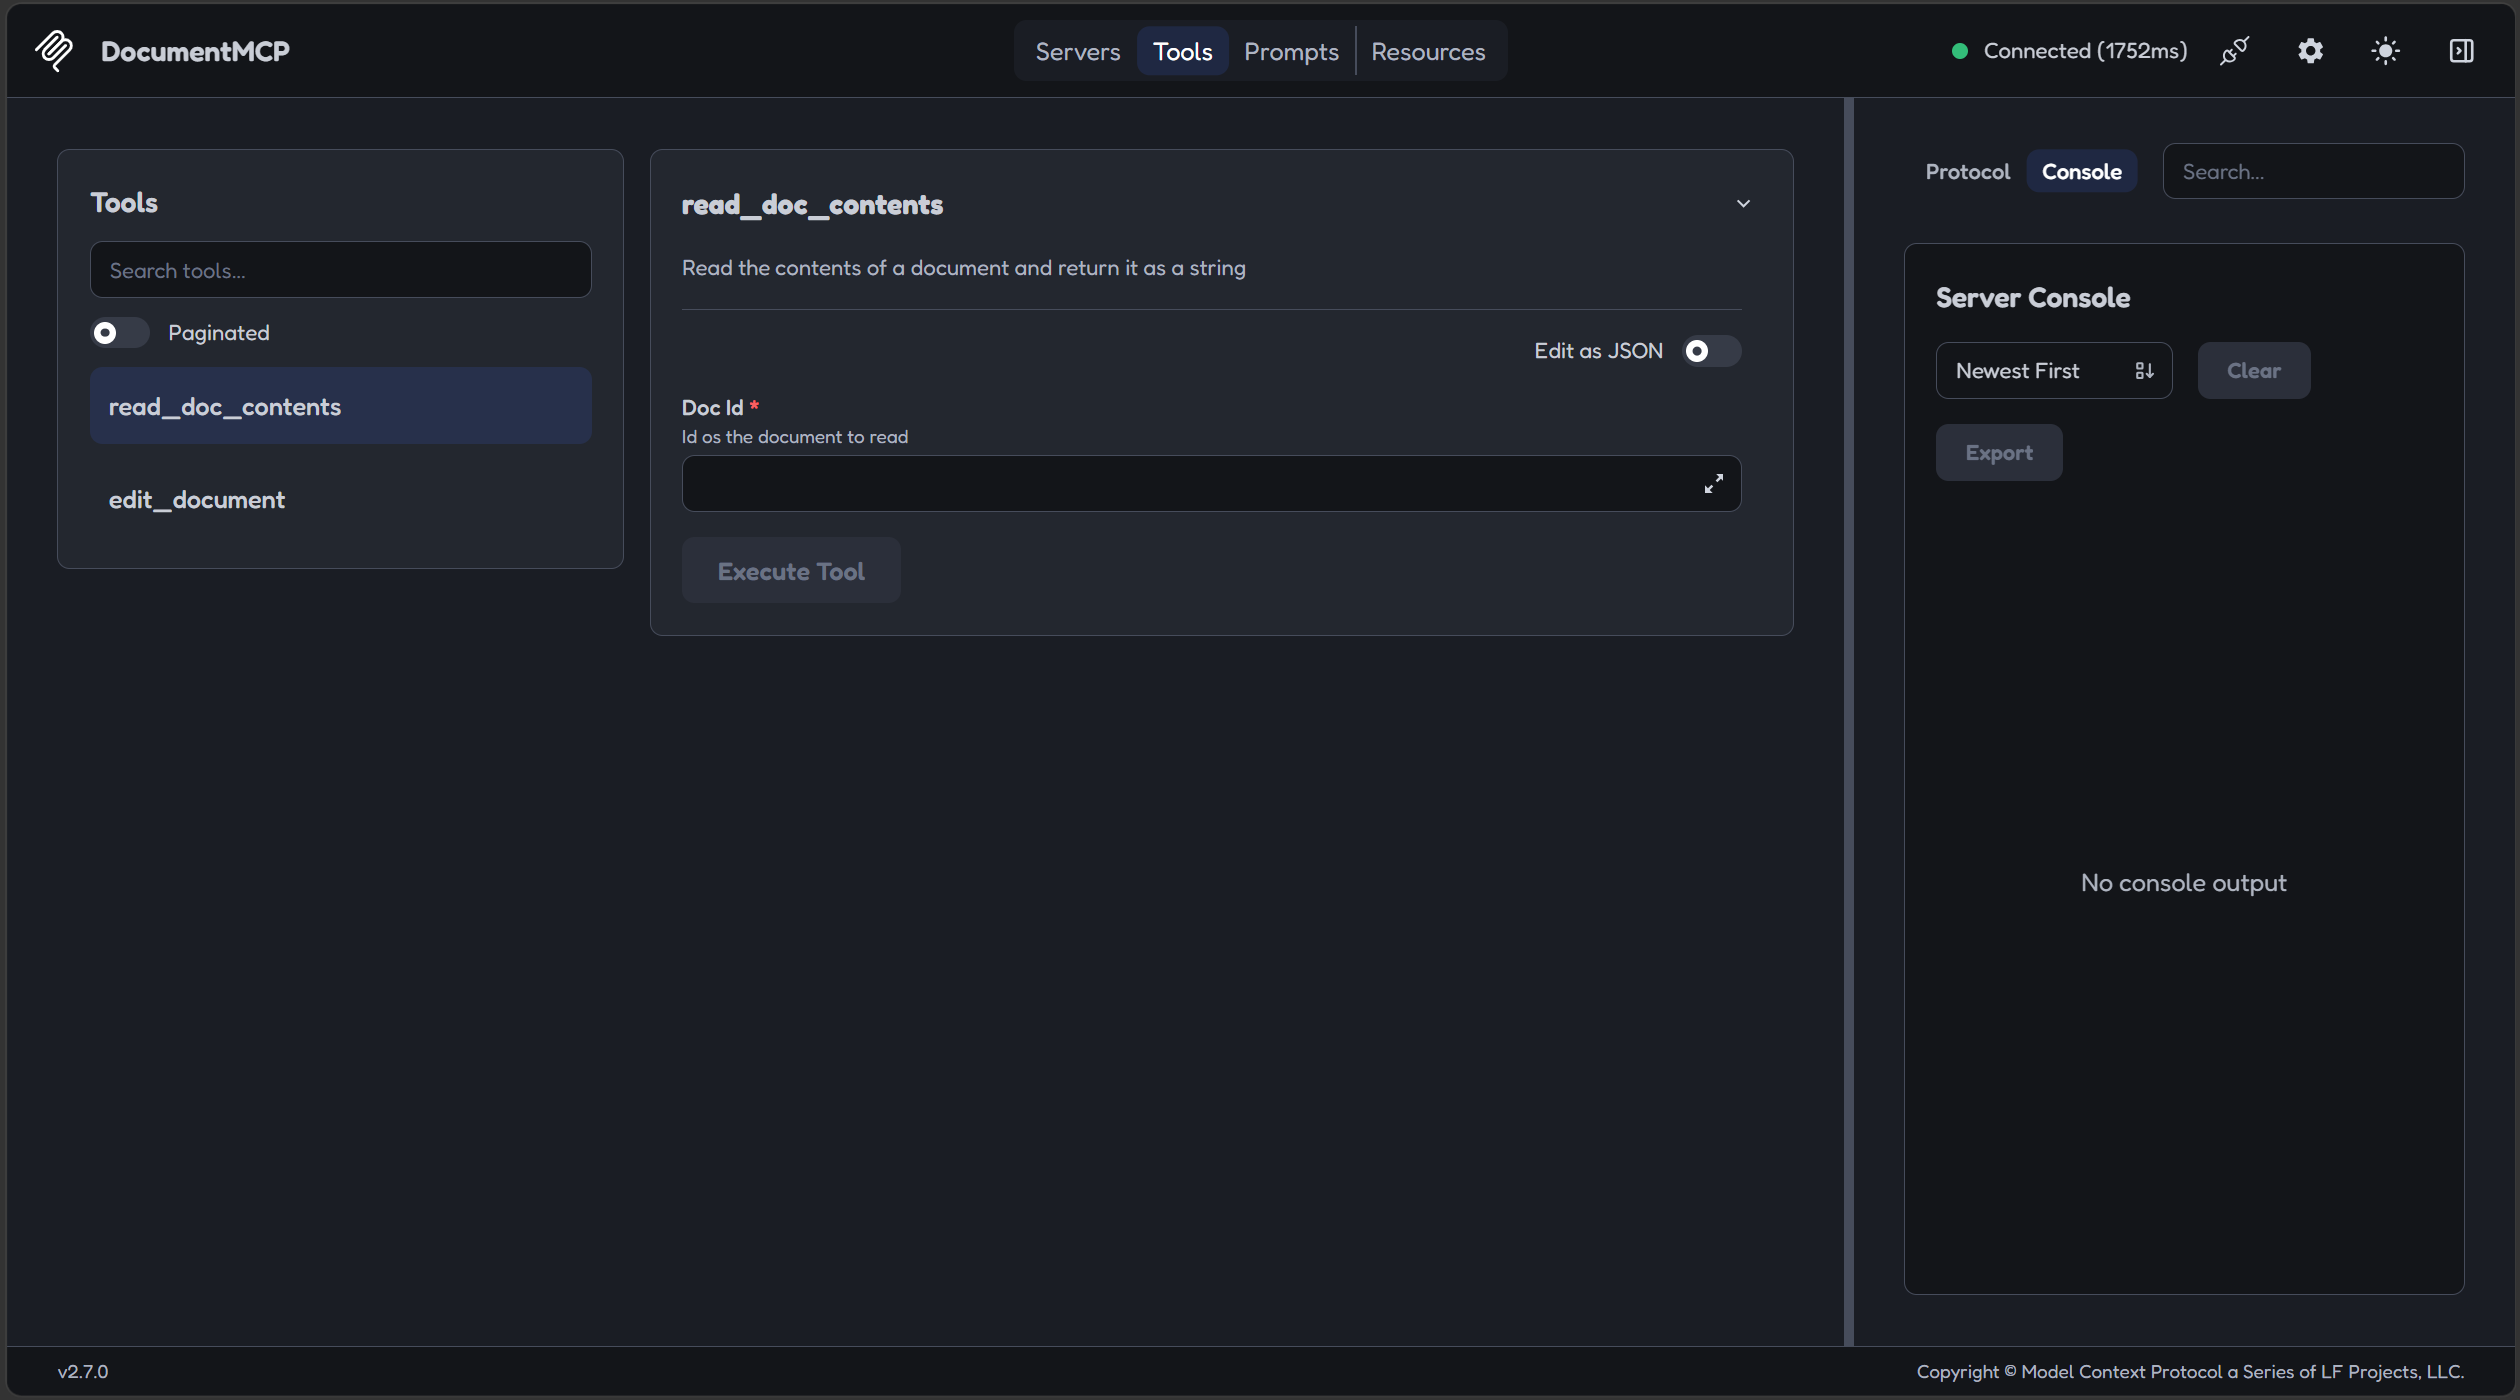Collapse the side panel with panel icon
The height and width of the screenshot is (1400, 2520).
click(2462, 51)
